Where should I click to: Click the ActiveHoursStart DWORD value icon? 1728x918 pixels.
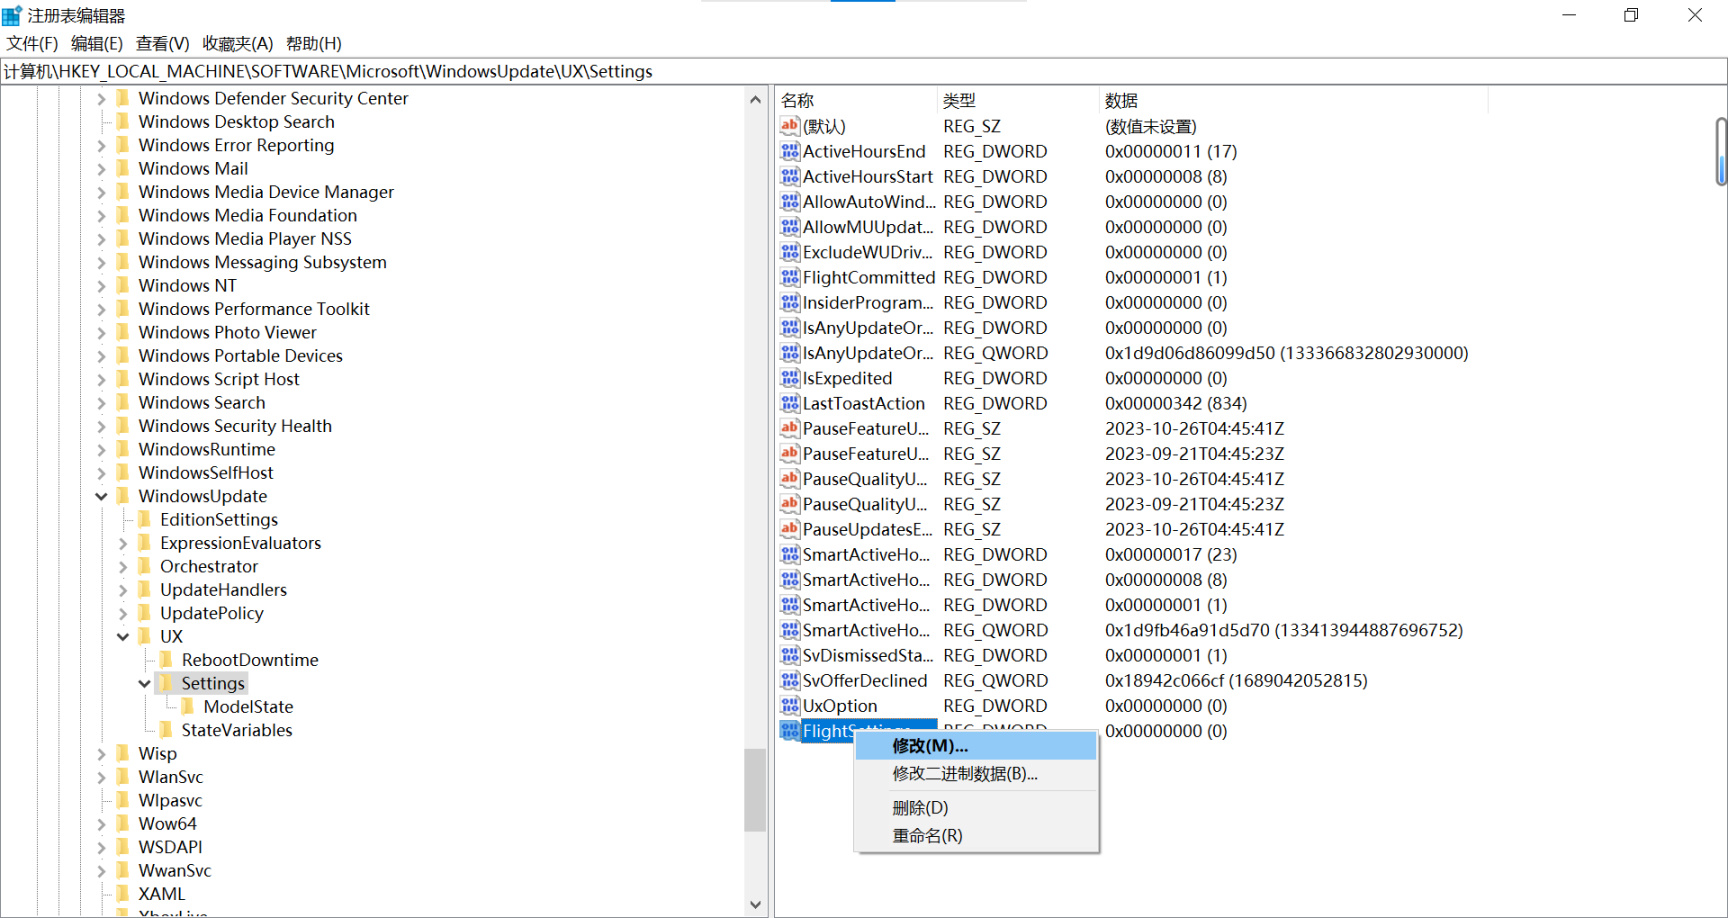[x=790, y=176]
